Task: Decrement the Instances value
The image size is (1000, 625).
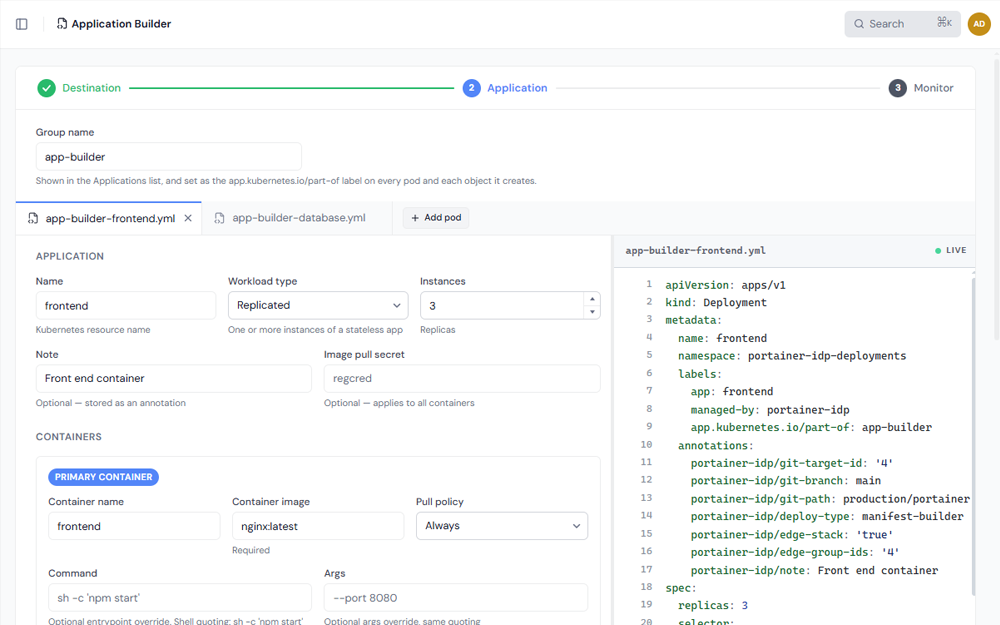Action: click(x=592, y=312)
